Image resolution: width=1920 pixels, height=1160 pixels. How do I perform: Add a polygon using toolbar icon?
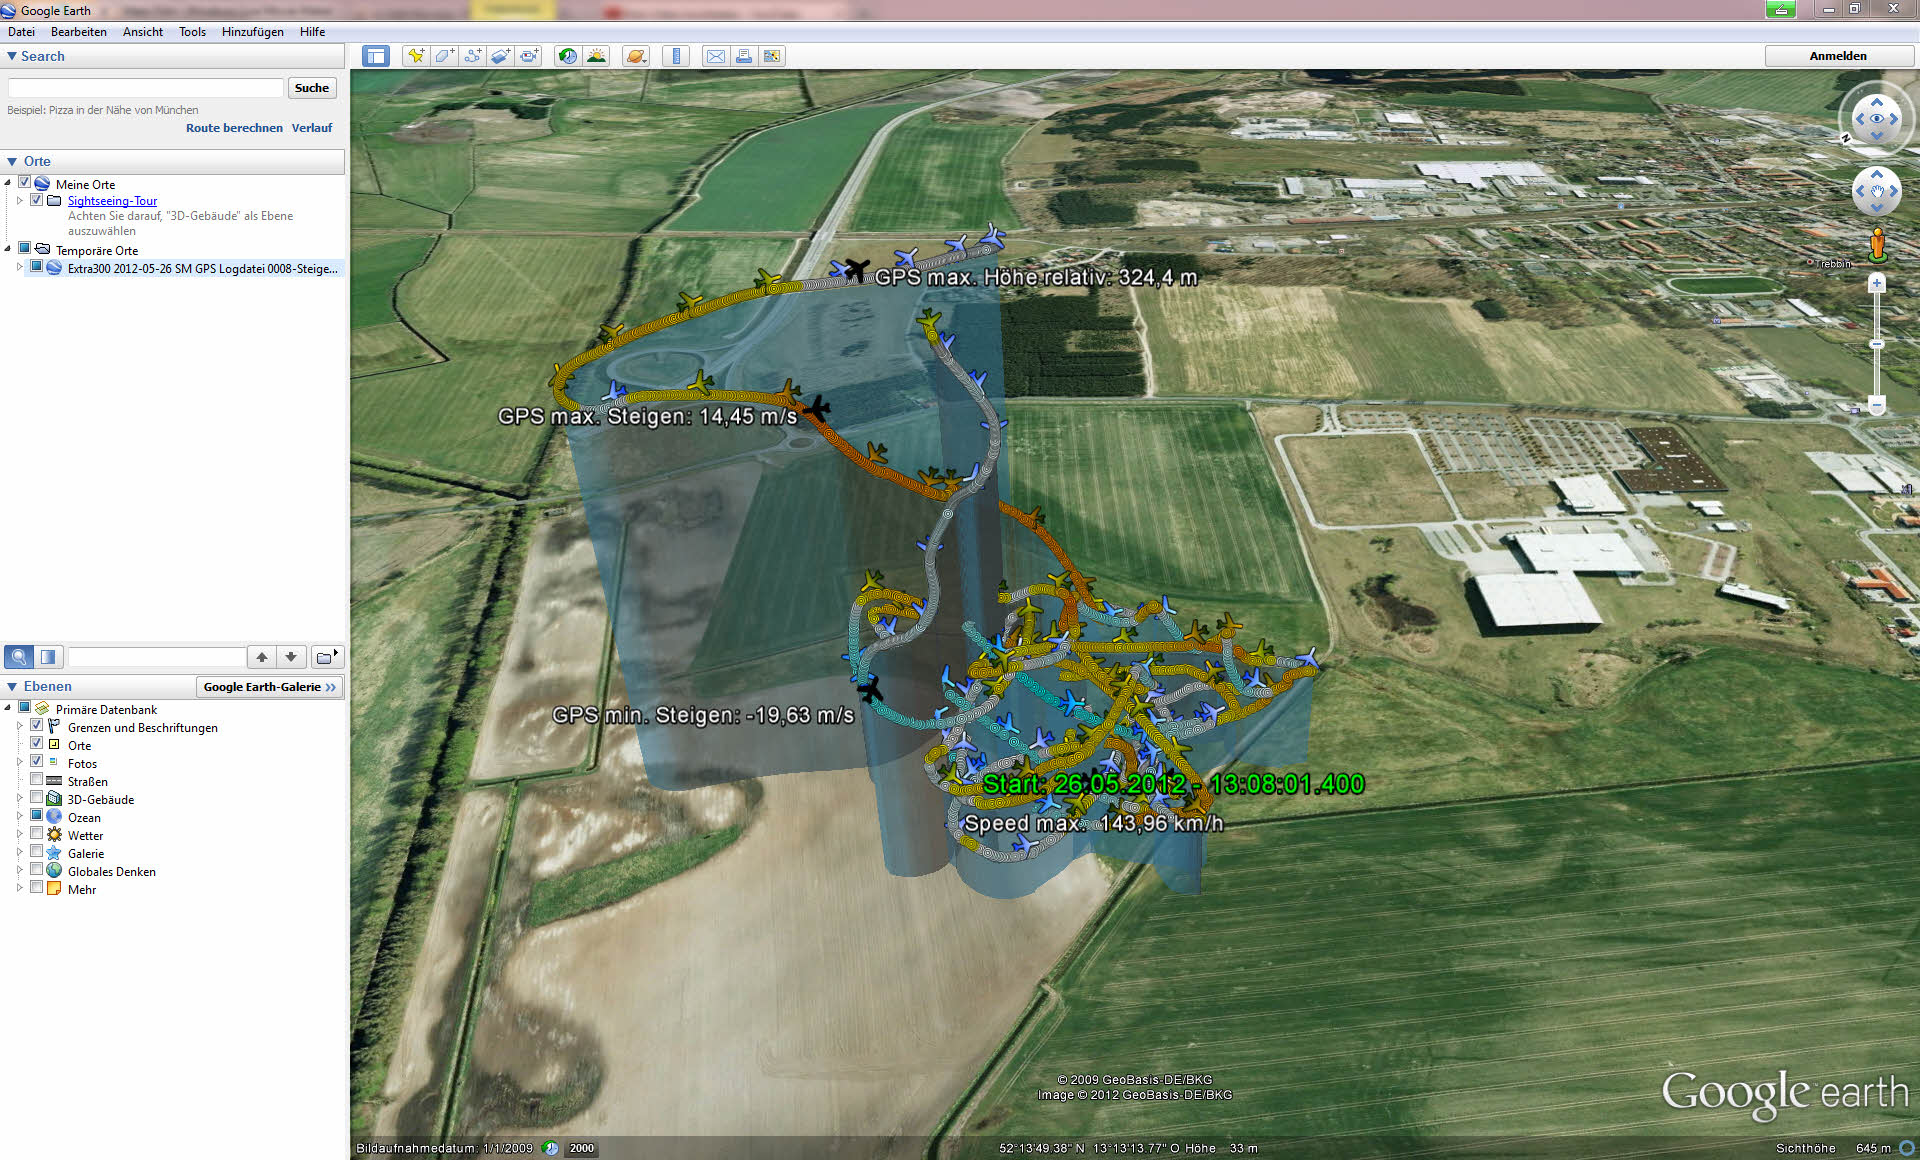tap(444, 56)
